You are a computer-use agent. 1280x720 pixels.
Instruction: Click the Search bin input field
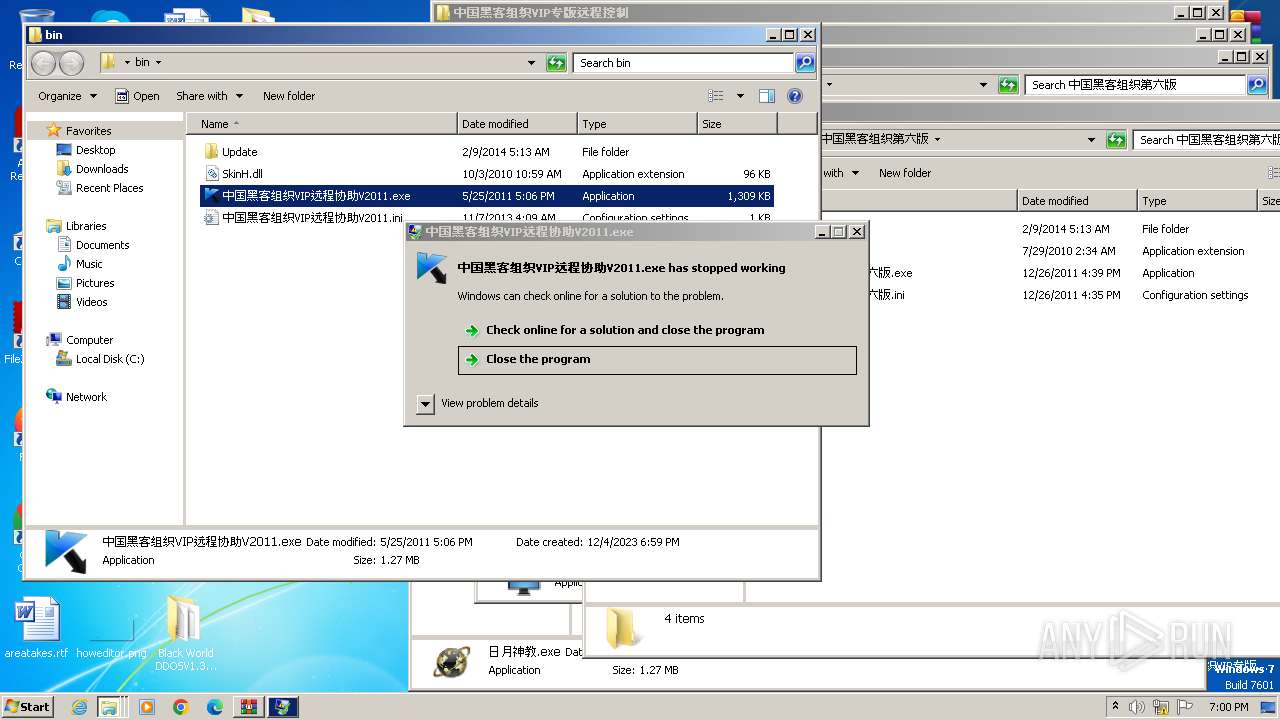pos(684,63)
